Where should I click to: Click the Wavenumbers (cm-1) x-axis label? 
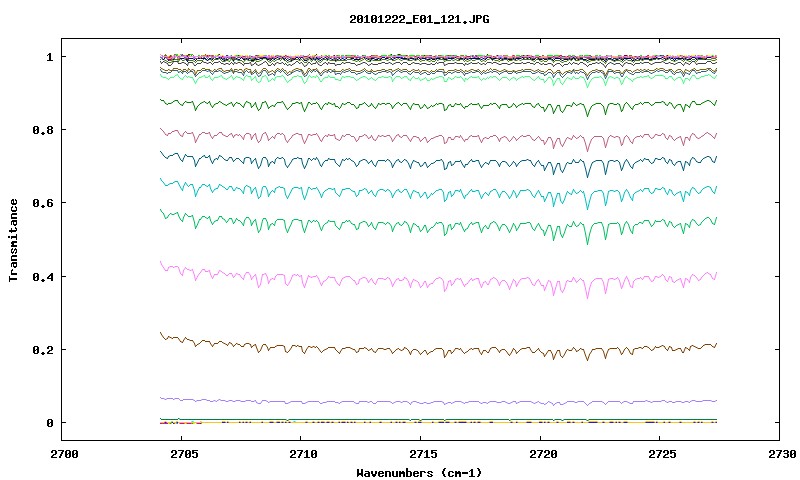(x=419, y=473)
